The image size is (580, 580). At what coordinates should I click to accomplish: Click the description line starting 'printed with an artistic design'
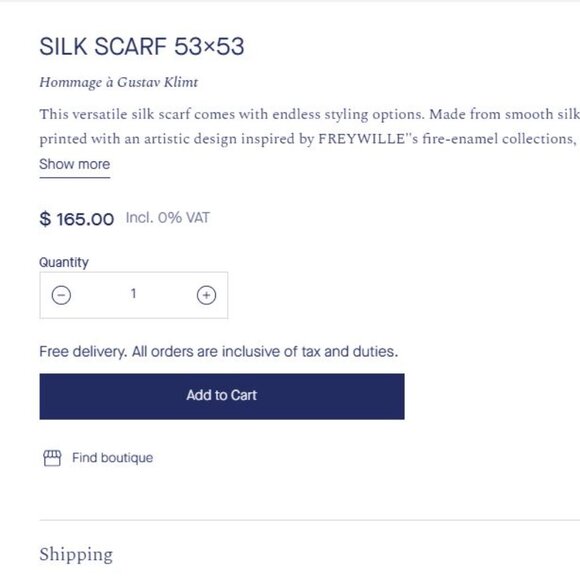pyautogui.click(x=310, y=139)
